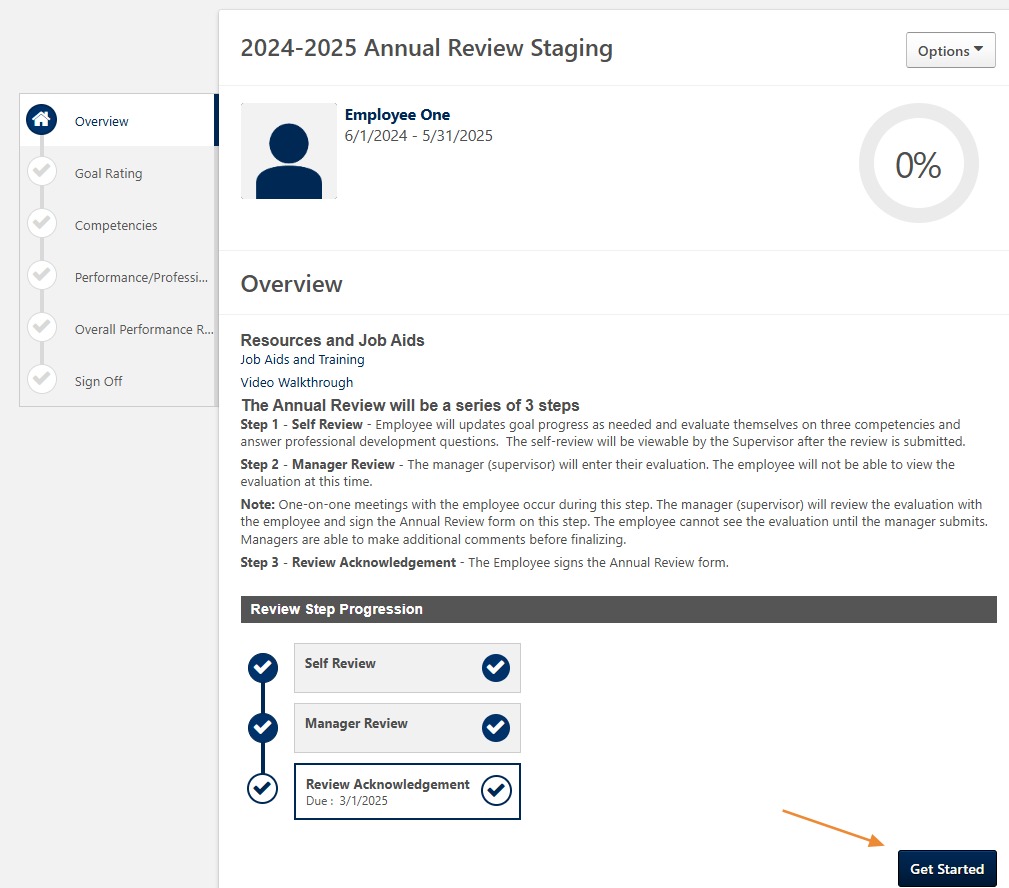The height and width of the screenshot is (888, 1009).
Task: Click the Resources and Job Aids heading
Action: point(332,340)
